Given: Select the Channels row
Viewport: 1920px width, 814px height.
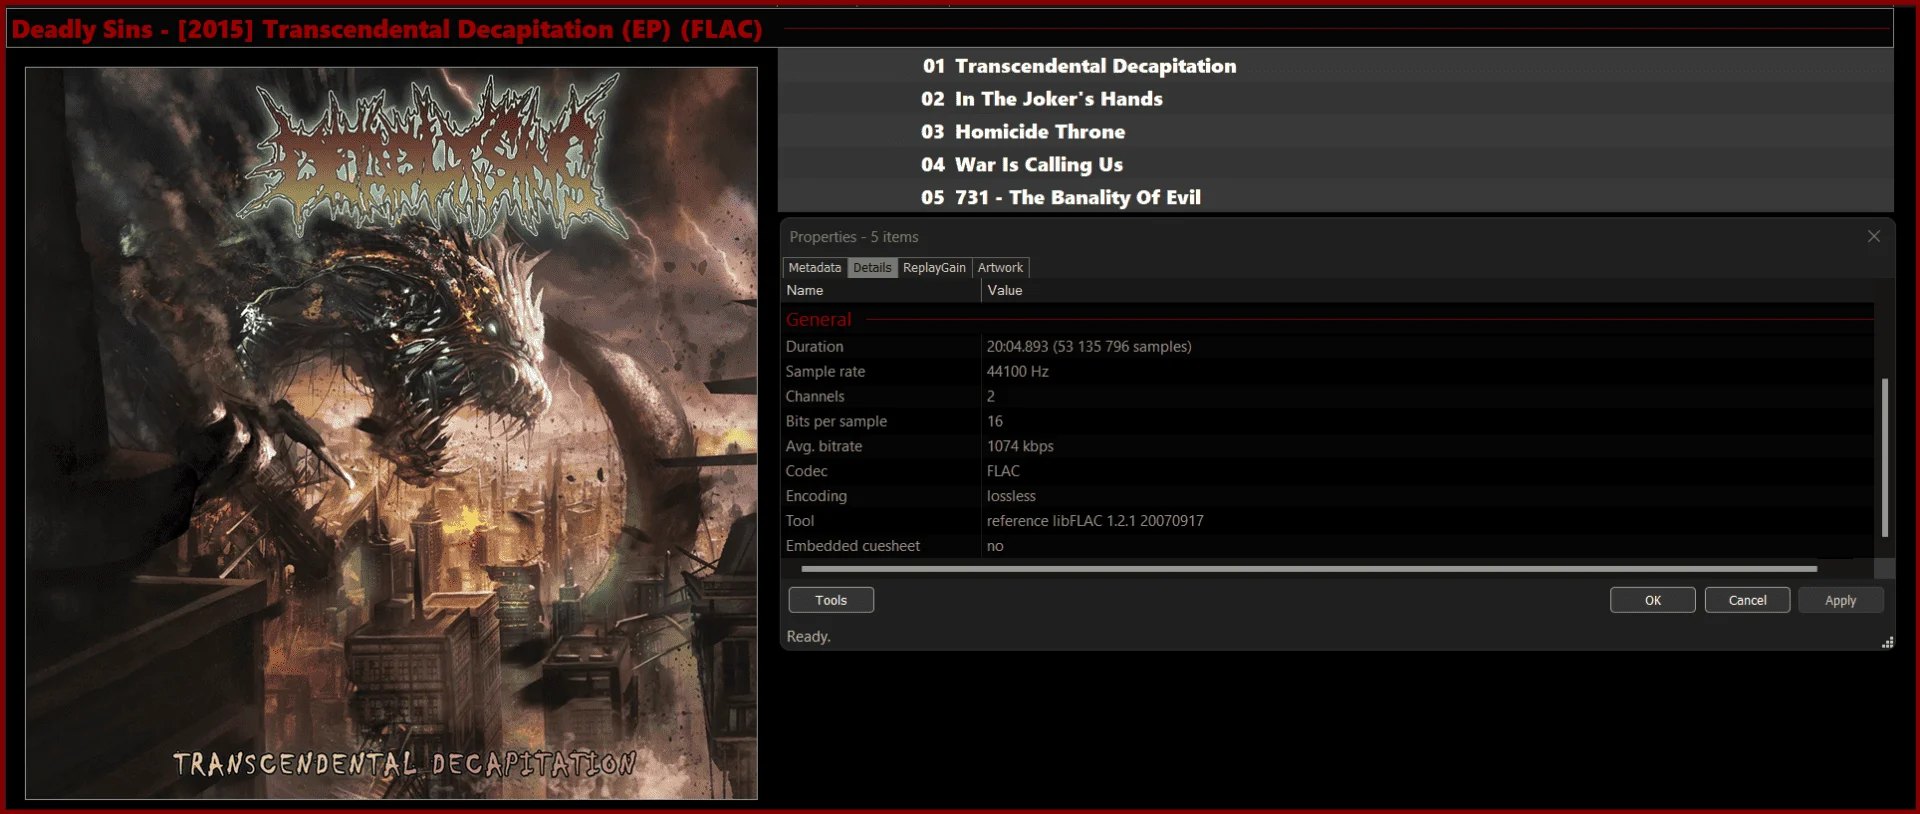Looking at the screenshot, I should coord(1328,396).
